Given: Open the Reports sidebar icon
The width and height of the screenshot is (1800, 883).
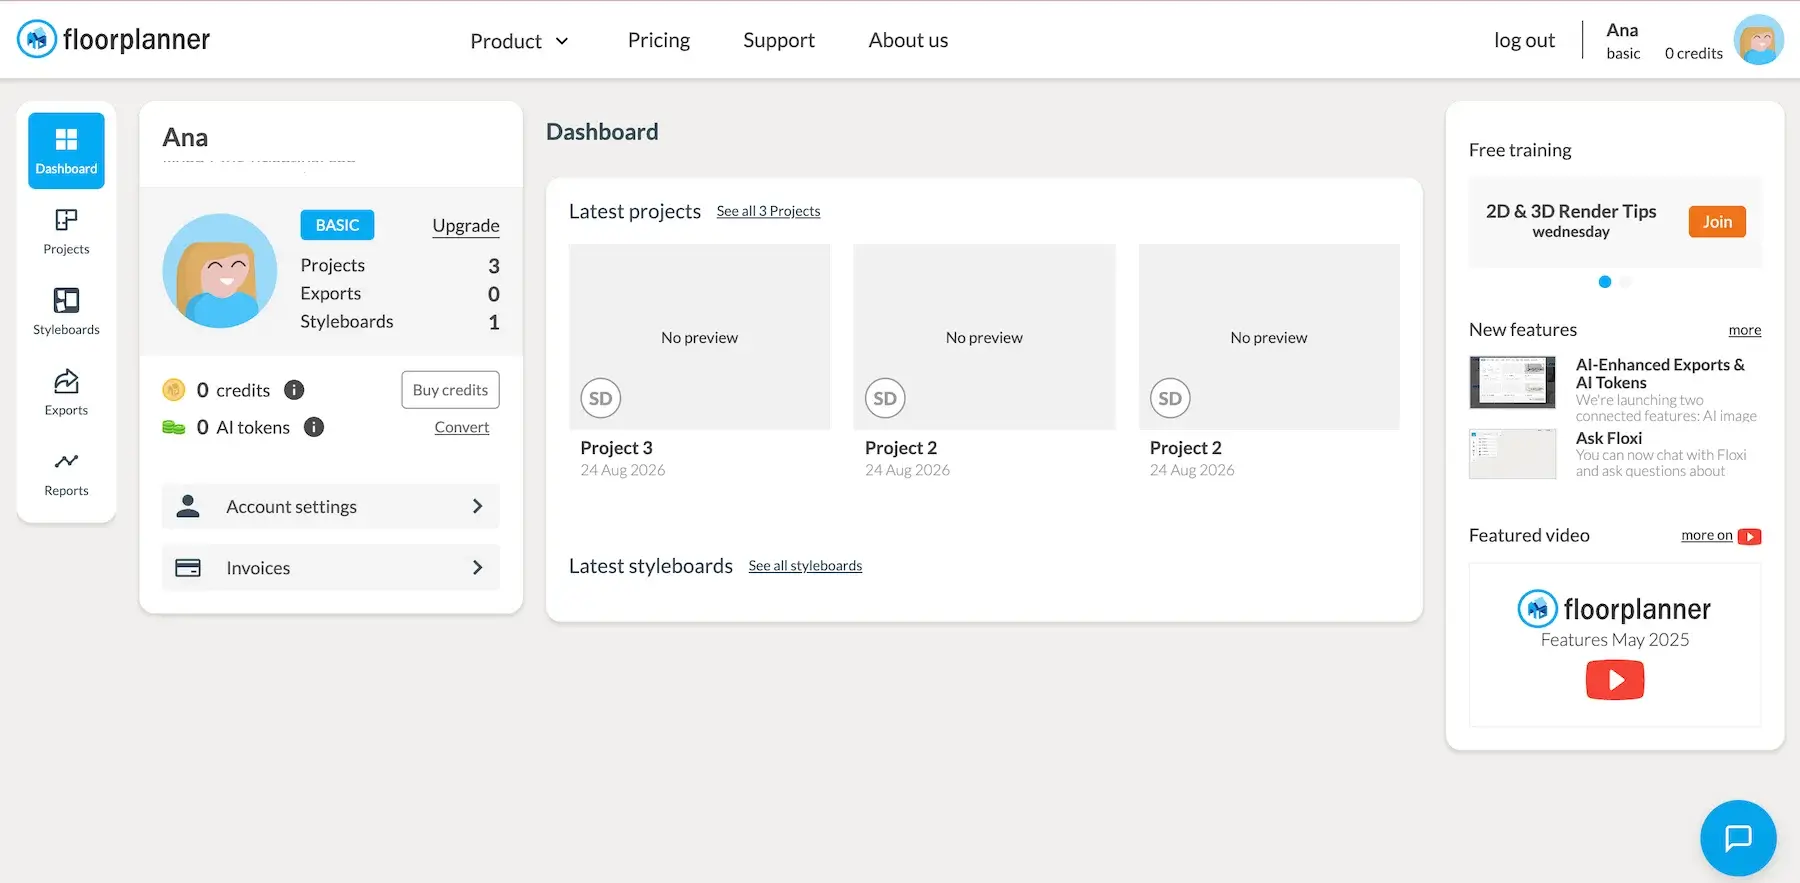Looking at the screenshot, I should pyautogui.click(x=66, y=473).
